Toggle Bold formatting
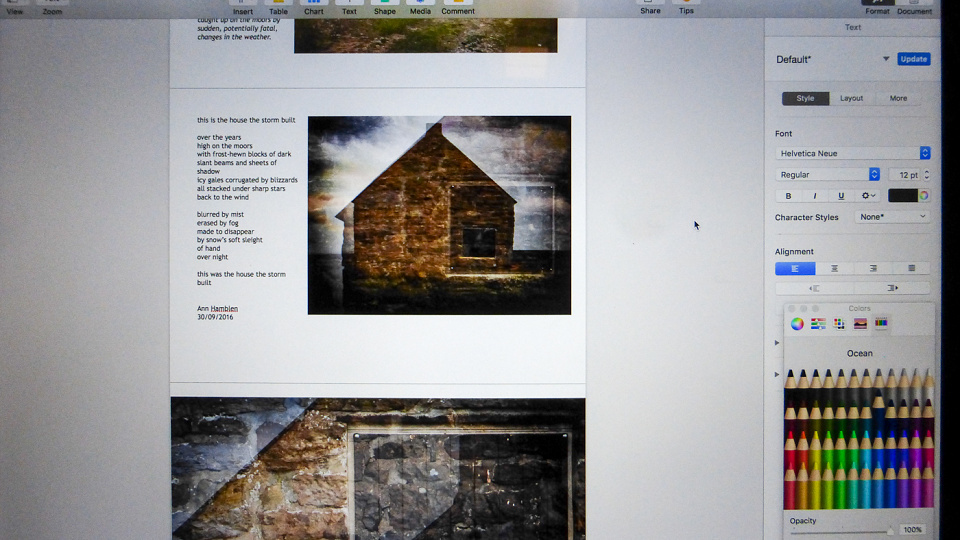This screenshot has width=960, height=540. pos(788,196)
